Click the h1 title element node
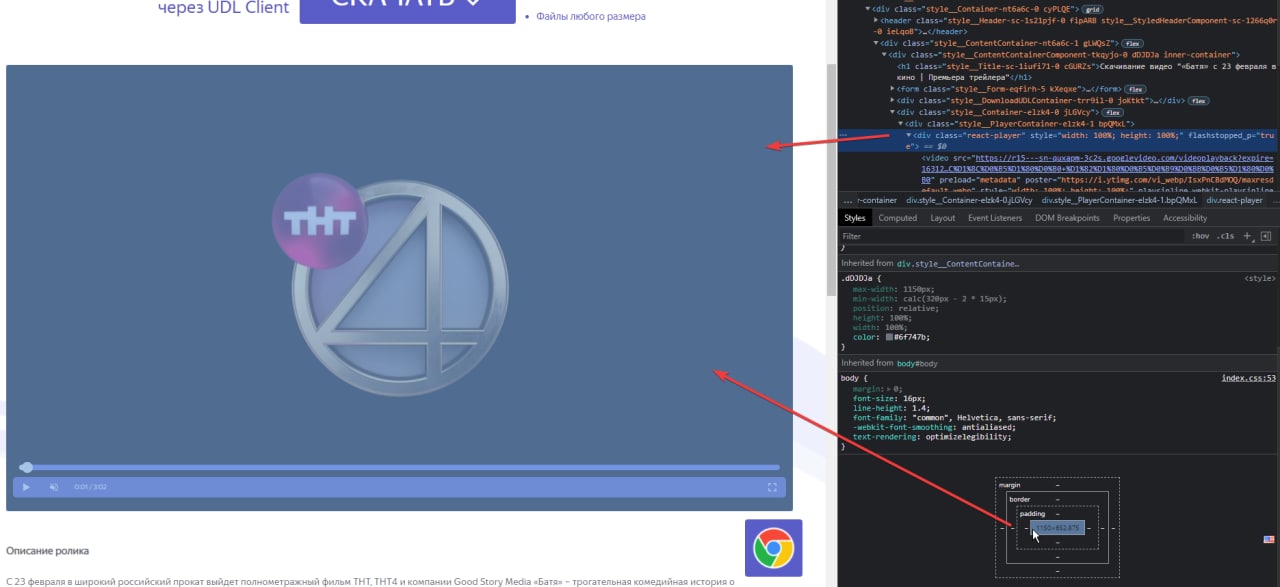The width and height of the screenshot is (1280, 587). [x=1087, y=72]
